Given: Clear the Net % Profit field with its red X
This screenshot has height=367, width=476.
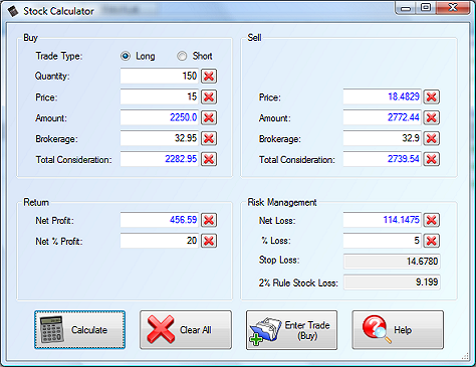Looking at the screenshot, I should click(x=209, y=241).
